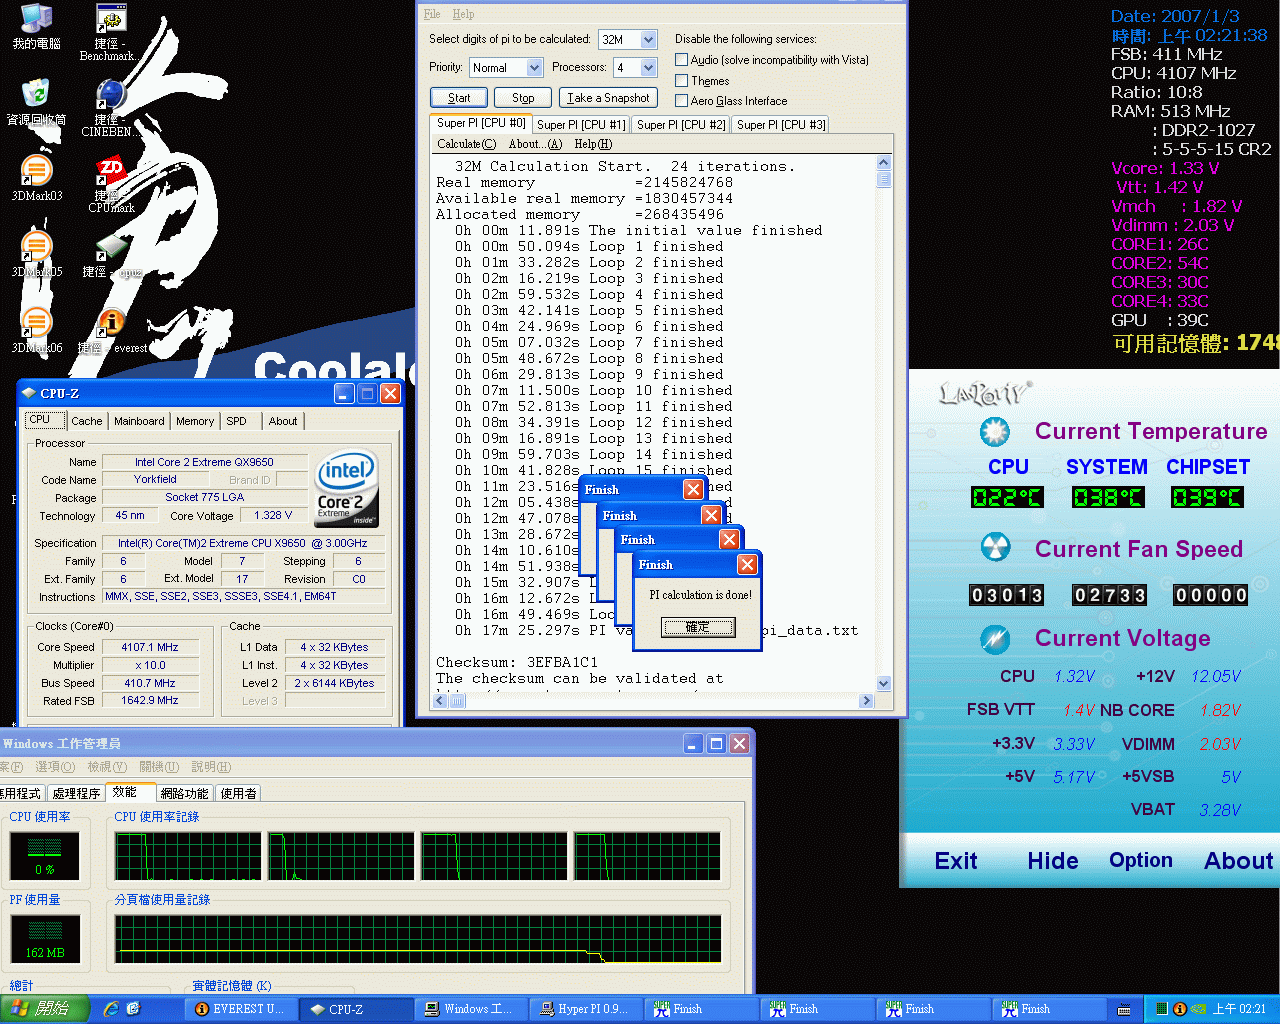Switch to the 處理程序 tab in Task Manager
Screen dimensions: 1280x1024
tap(77, 793)
